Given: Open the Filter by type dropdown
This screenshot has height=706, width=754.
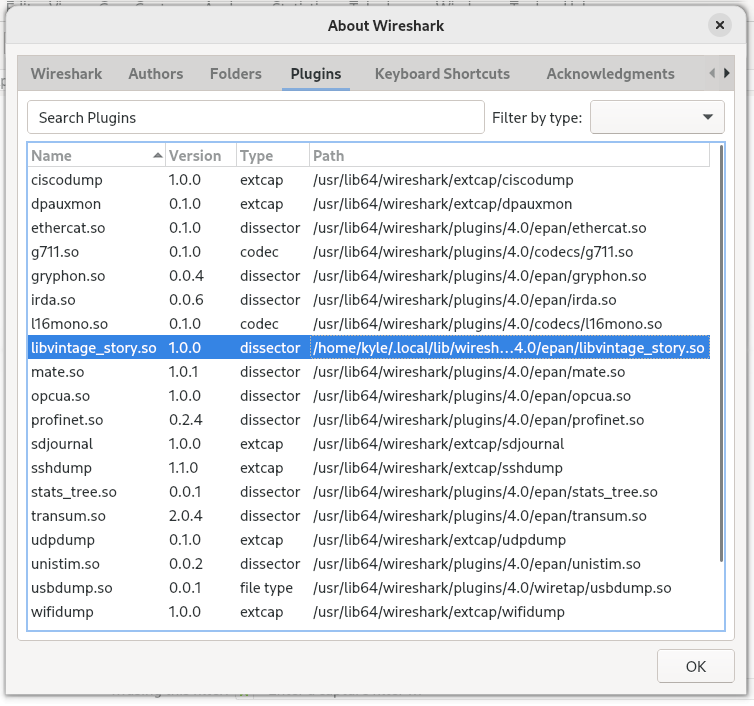Looking at the screenshot, I should point(657,117).
